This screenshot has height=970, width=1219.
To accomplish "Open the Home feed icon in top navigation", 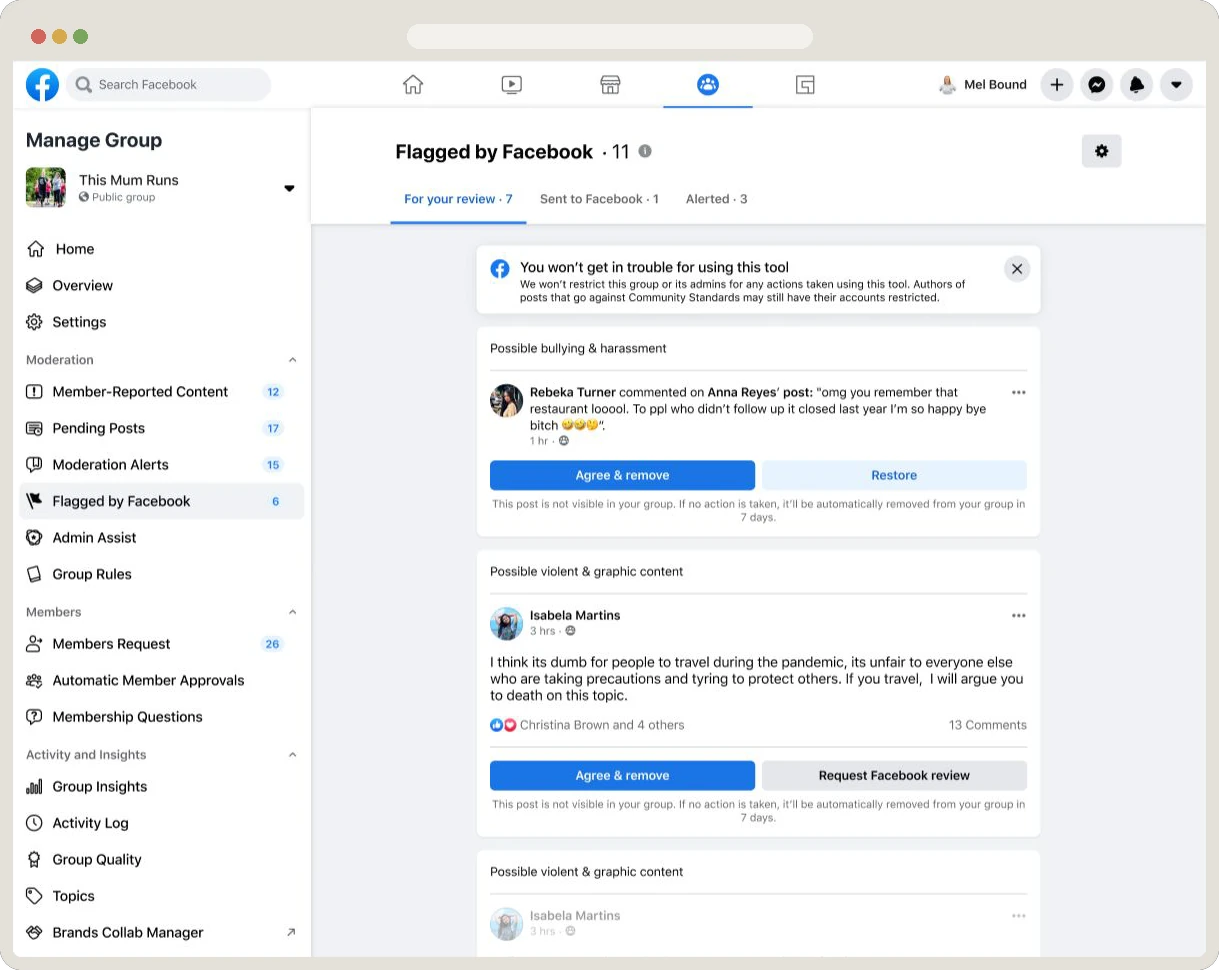I will coord(413,85).
